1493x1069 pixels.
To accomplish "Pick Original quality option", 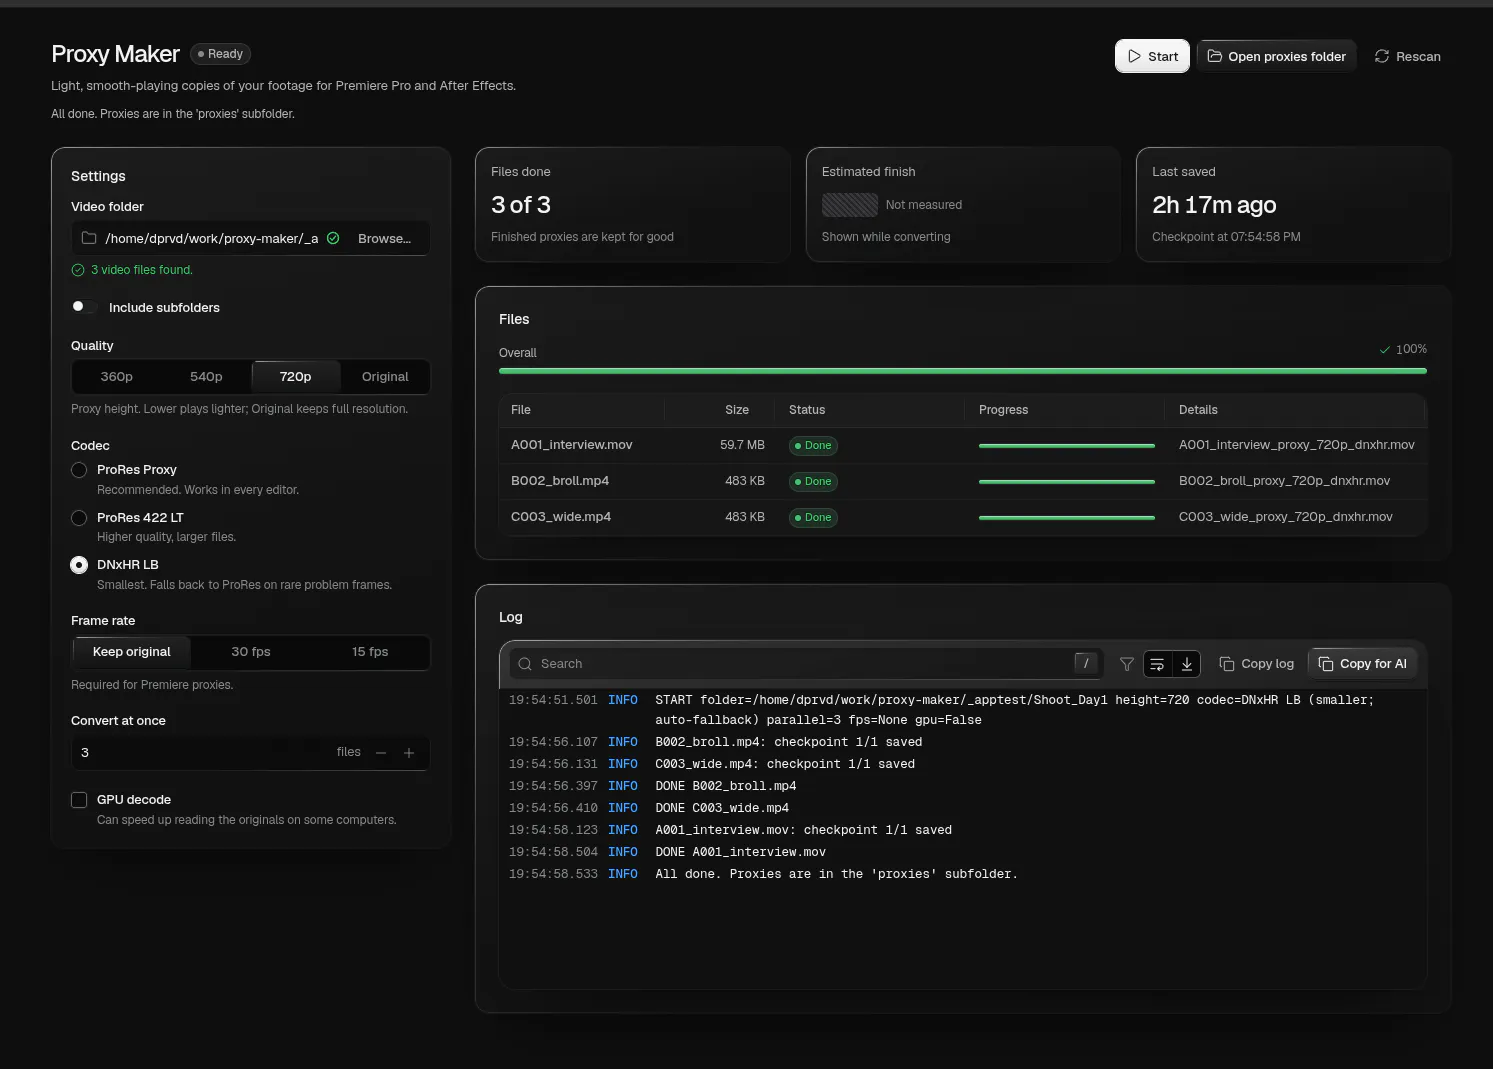I will (385, 377).
